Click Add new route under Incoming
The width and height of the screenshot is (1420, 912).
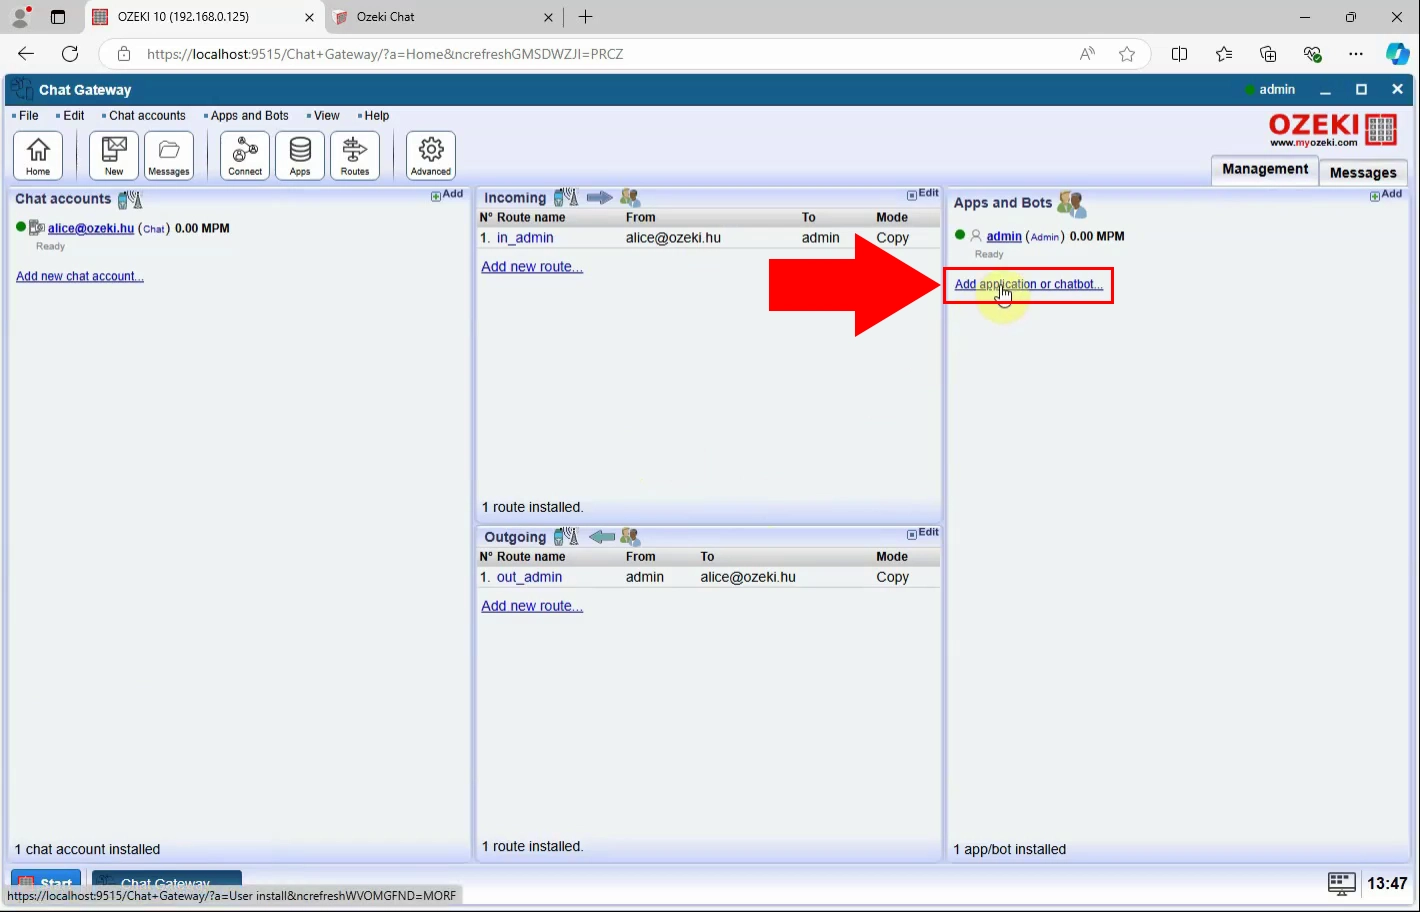[532, 267]
